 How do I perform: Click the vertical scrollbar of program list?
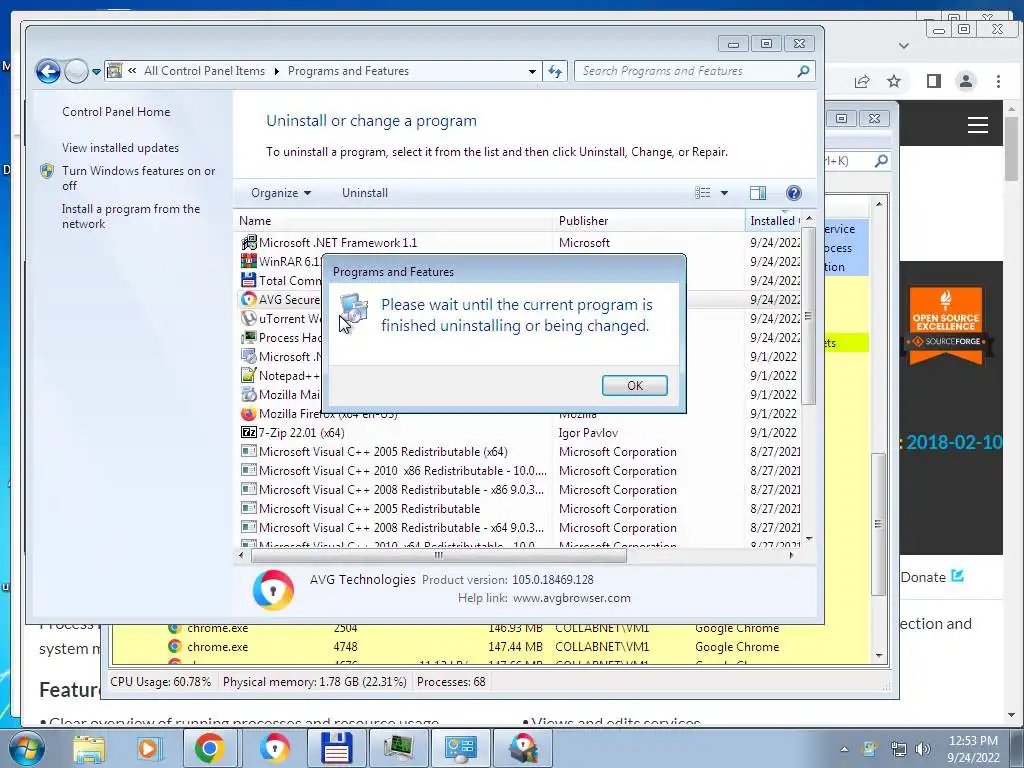point(808,316)
